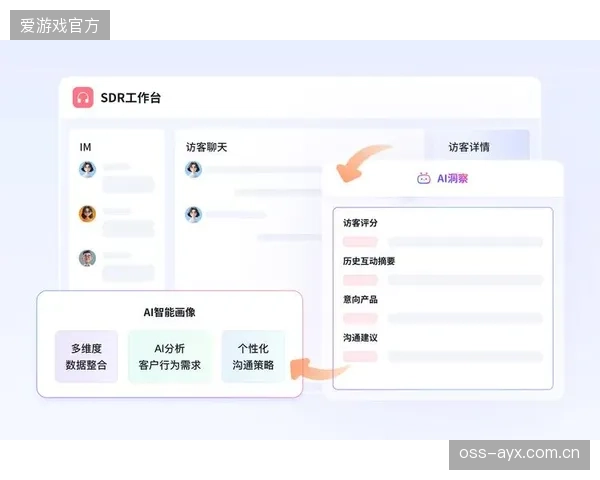
Task: Click the pink tag under 历史互动摘要
Action: 360,280
